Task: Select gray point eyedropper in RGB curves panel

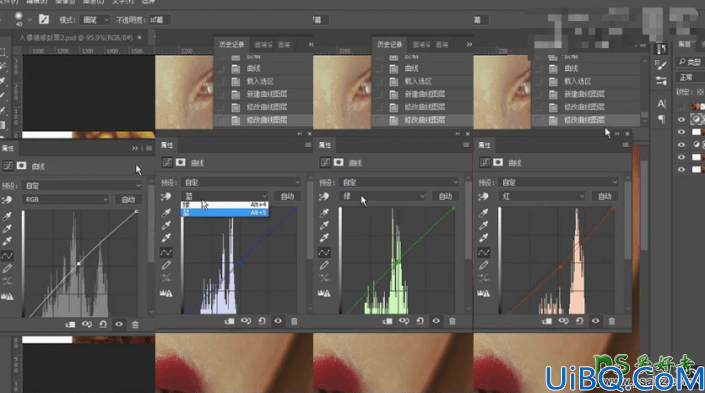Action: coord(7,229)
